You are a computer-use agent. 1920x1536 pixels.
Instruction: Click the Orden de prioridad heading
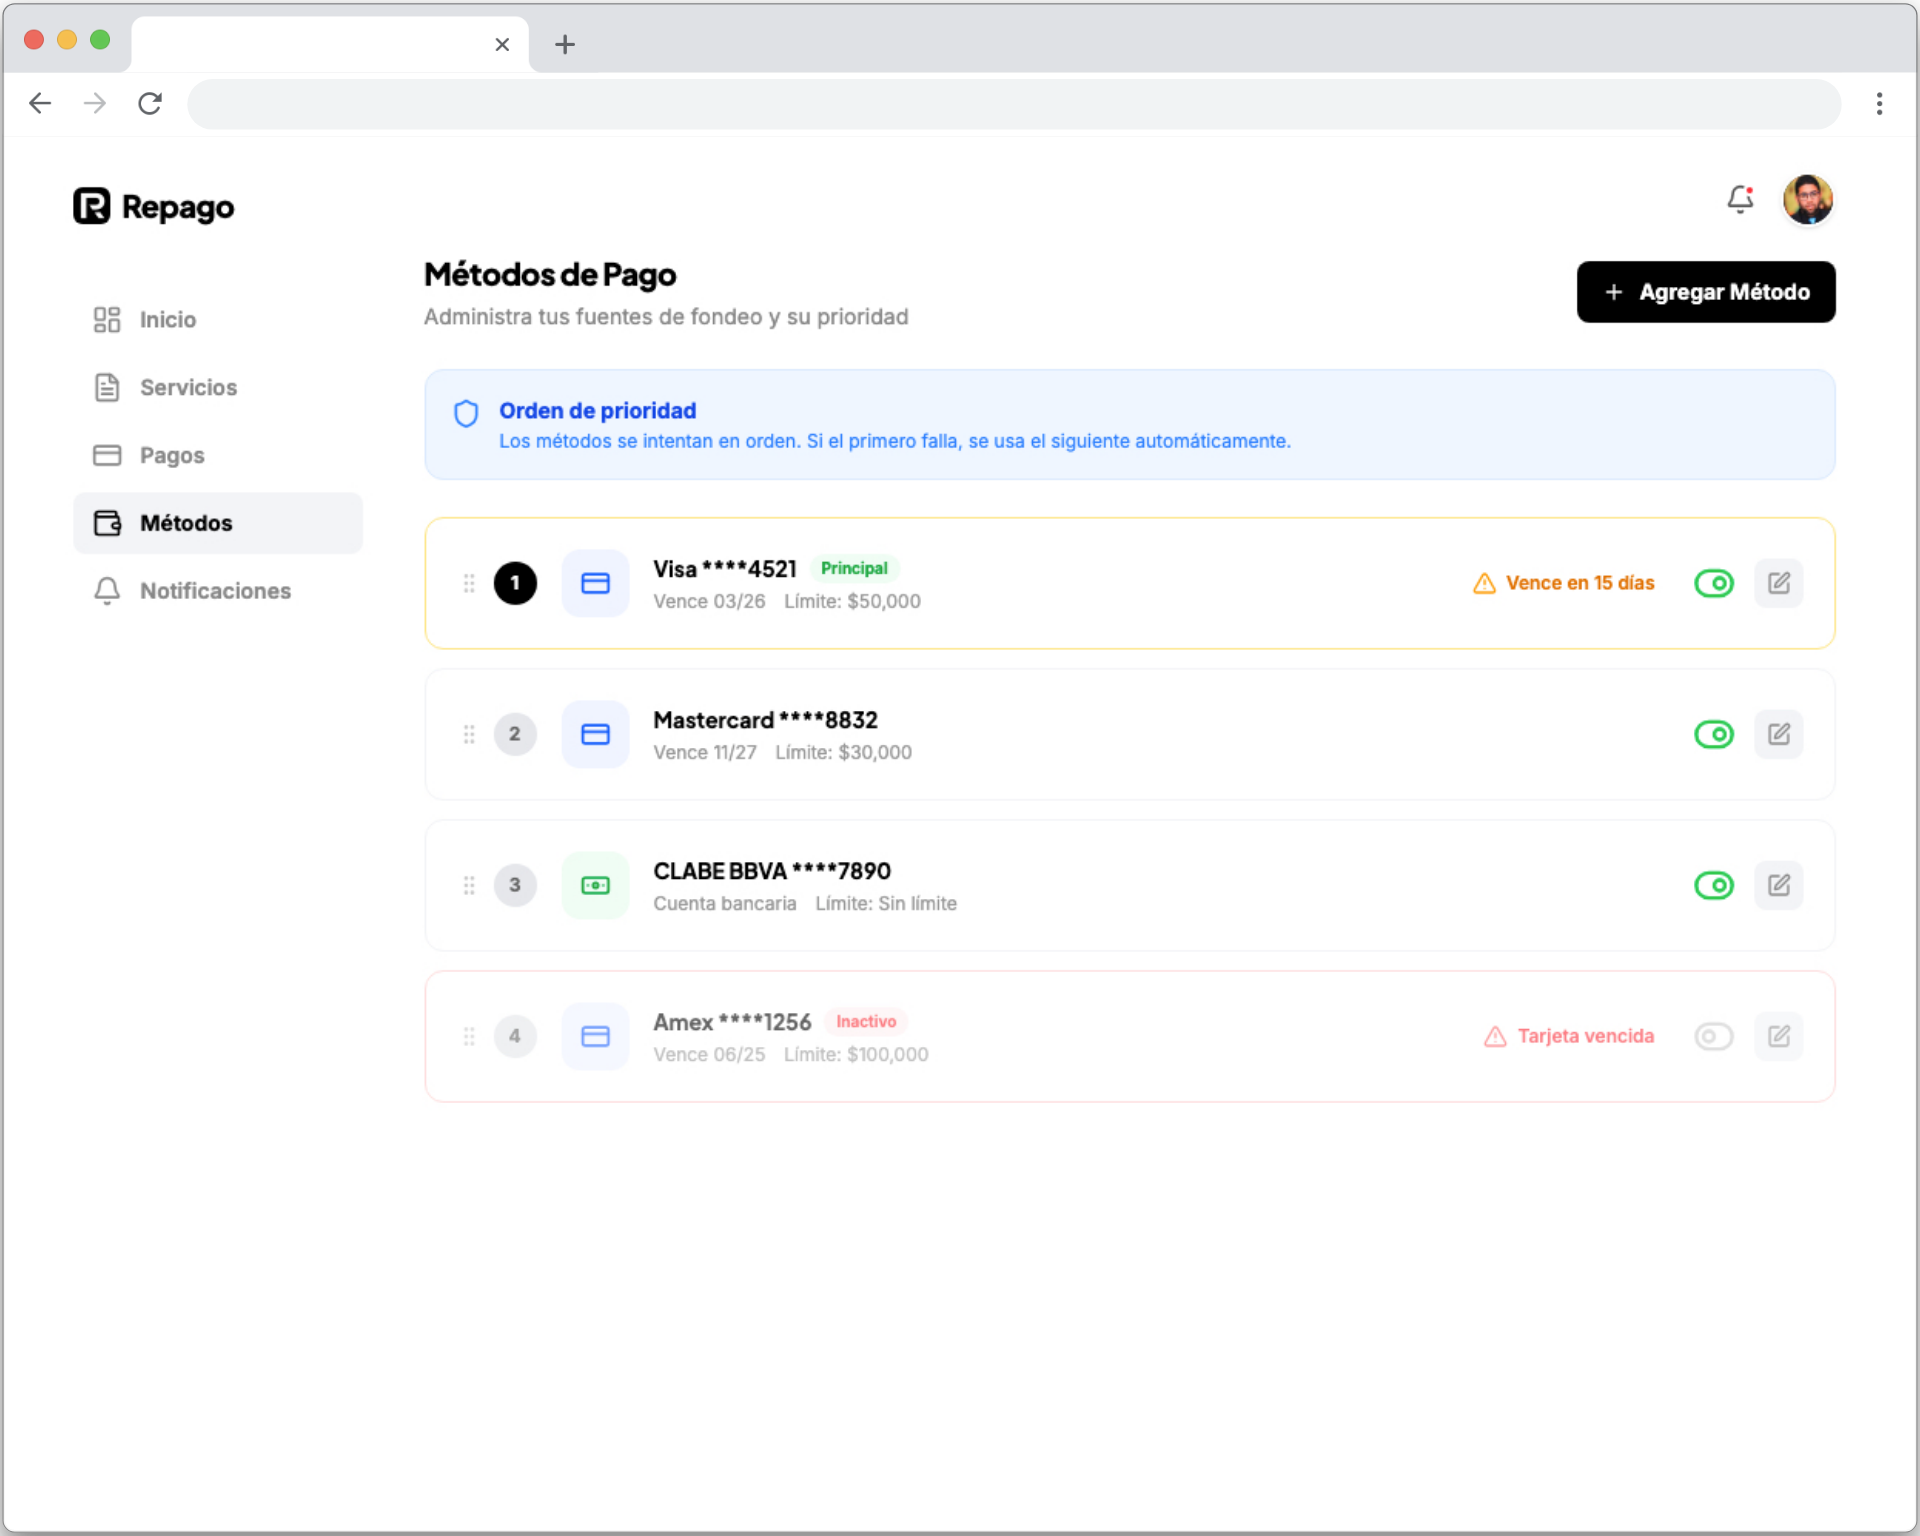point(598,411)
